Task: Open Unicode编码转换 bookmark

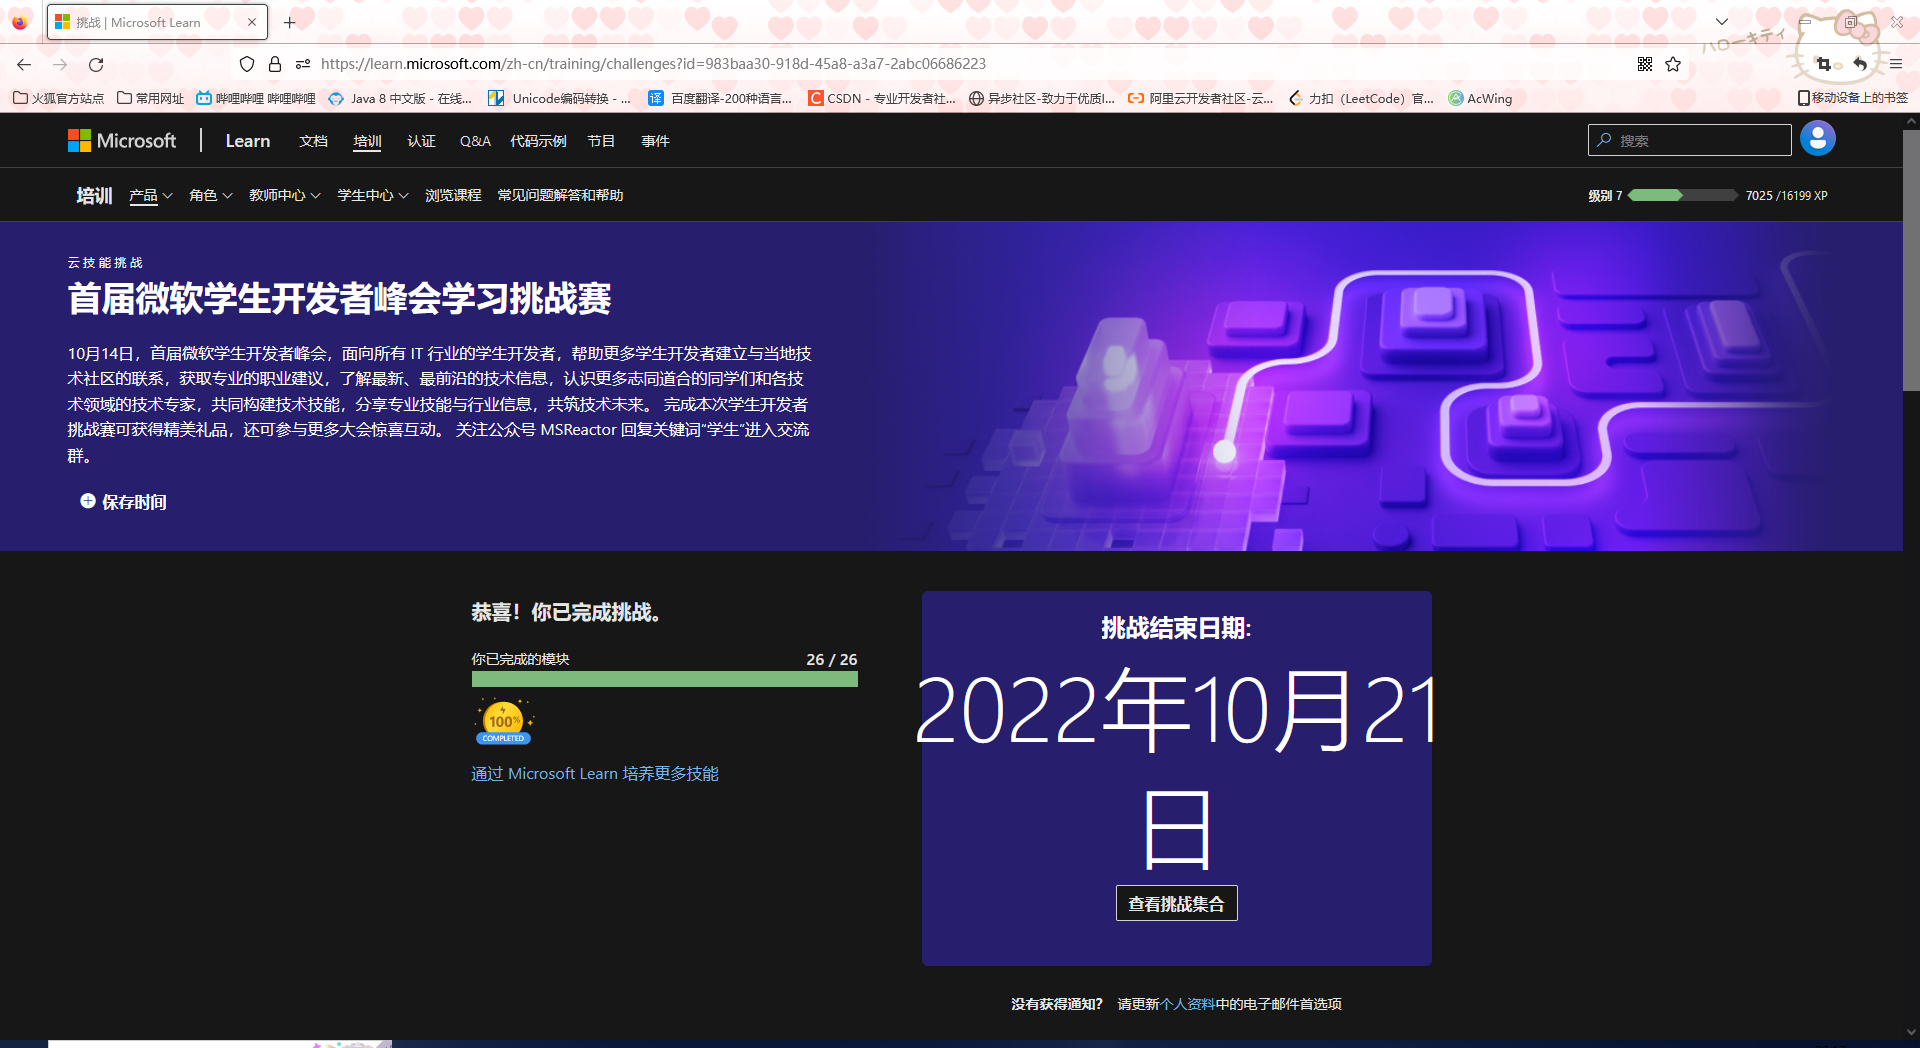Action: pos(560,98)
